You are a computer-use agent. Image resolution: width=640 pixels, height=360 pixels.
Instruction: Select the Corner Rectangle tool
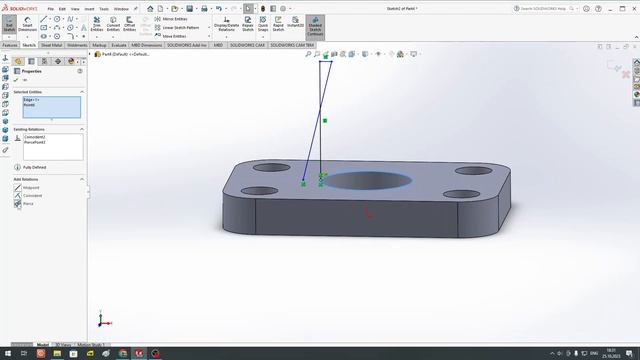pos(43,28)
